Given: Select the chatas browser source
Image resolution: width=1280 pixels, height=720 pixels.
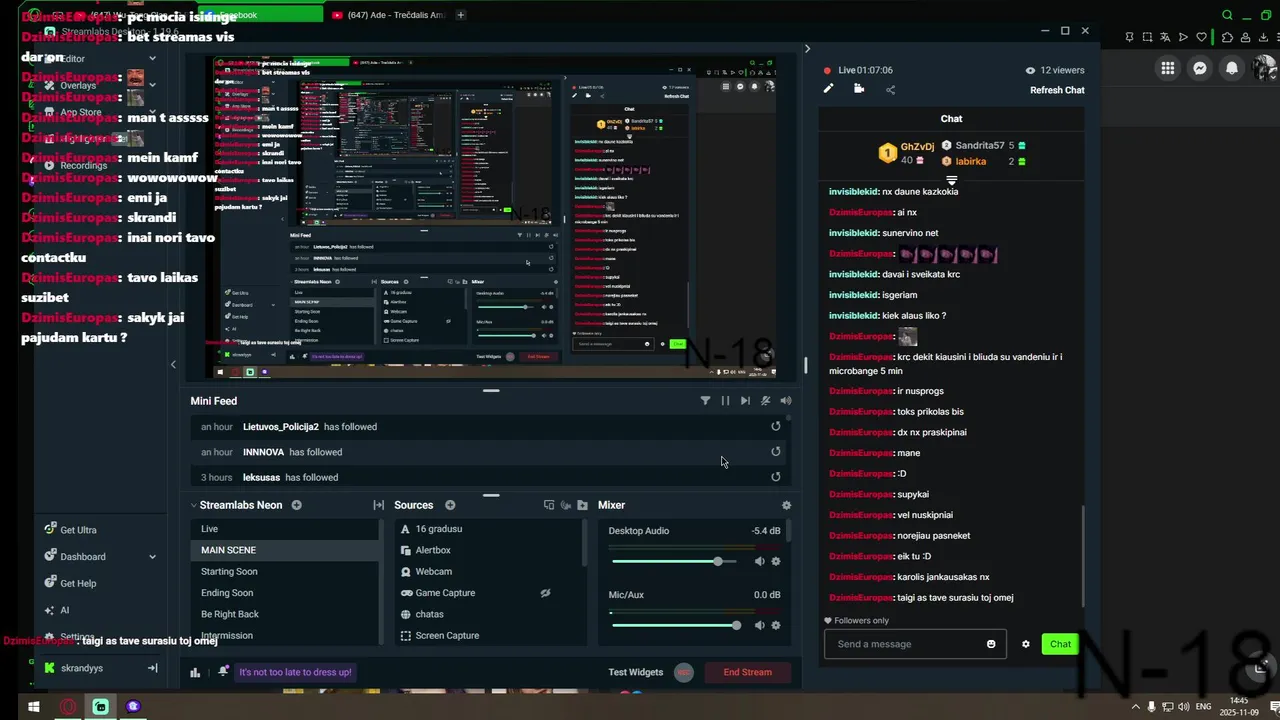Looking at the screenshot, I should (x=488, y=614).
